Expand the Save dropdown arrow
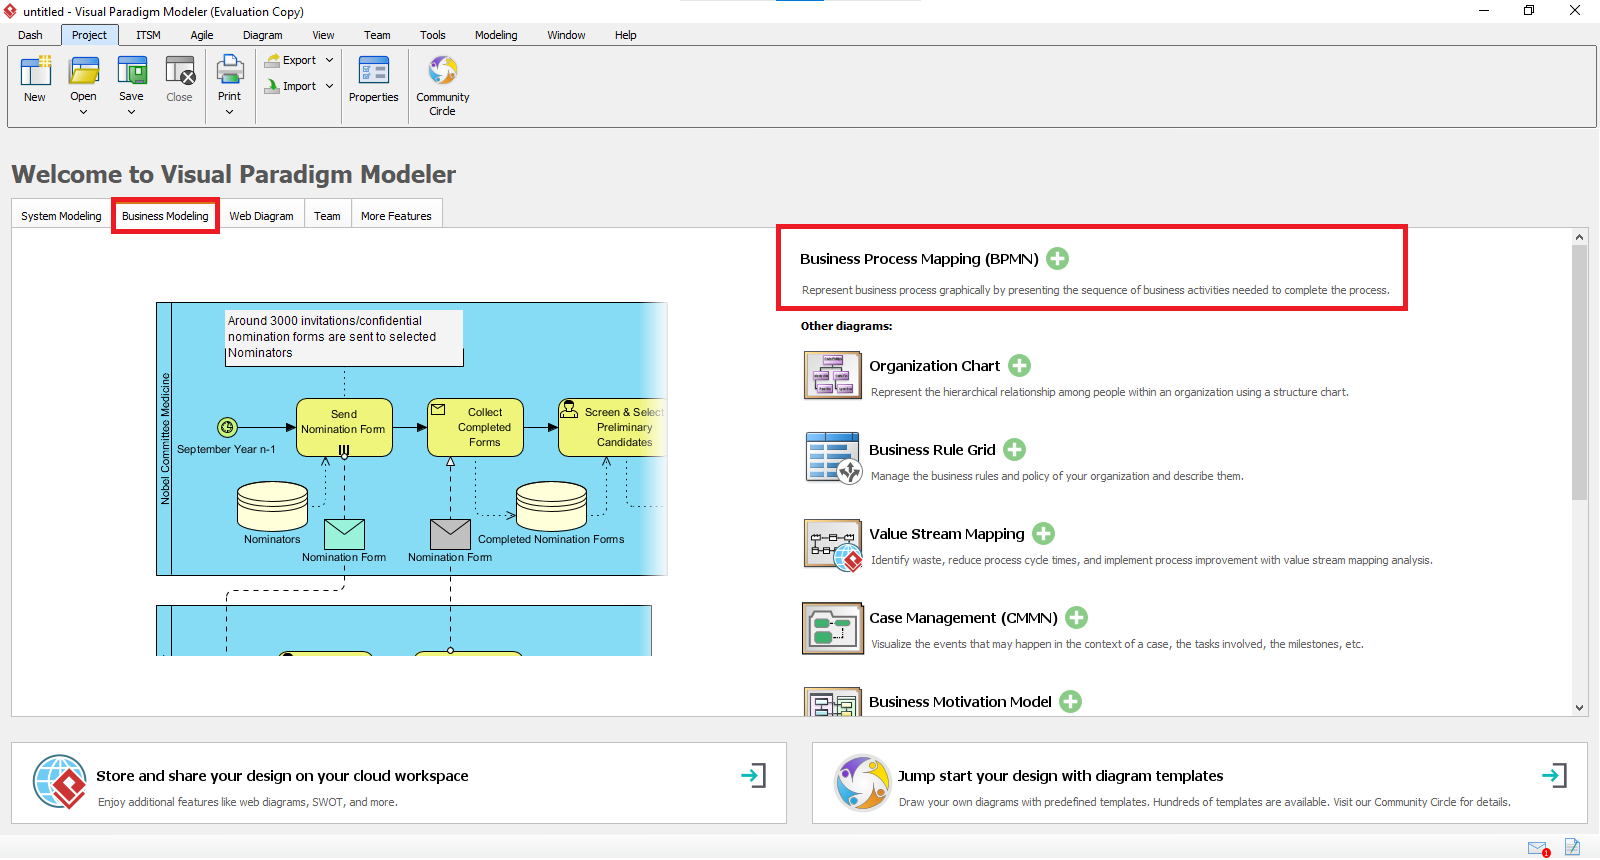The width and height of the screenshot is (1600, 860). 132,112
